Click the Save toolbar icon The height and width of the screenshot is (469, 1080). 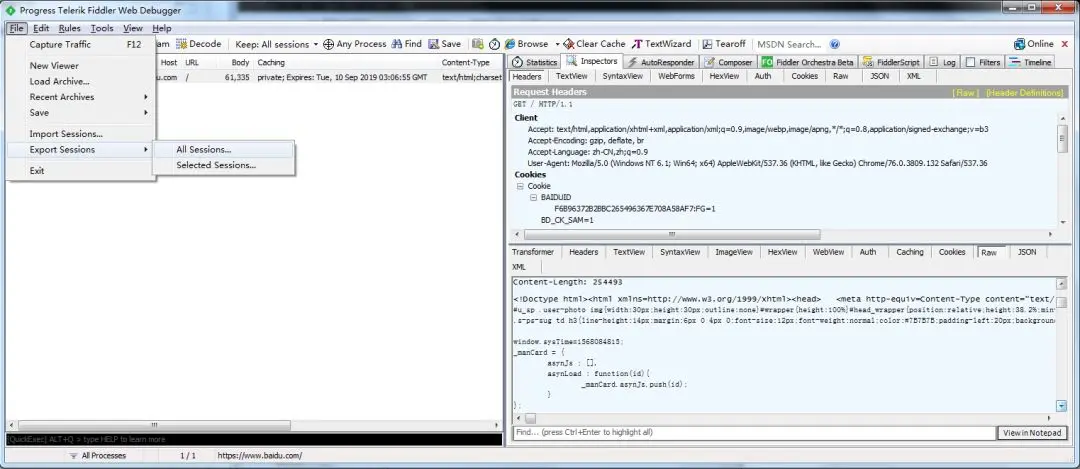[x=433, y=44]
